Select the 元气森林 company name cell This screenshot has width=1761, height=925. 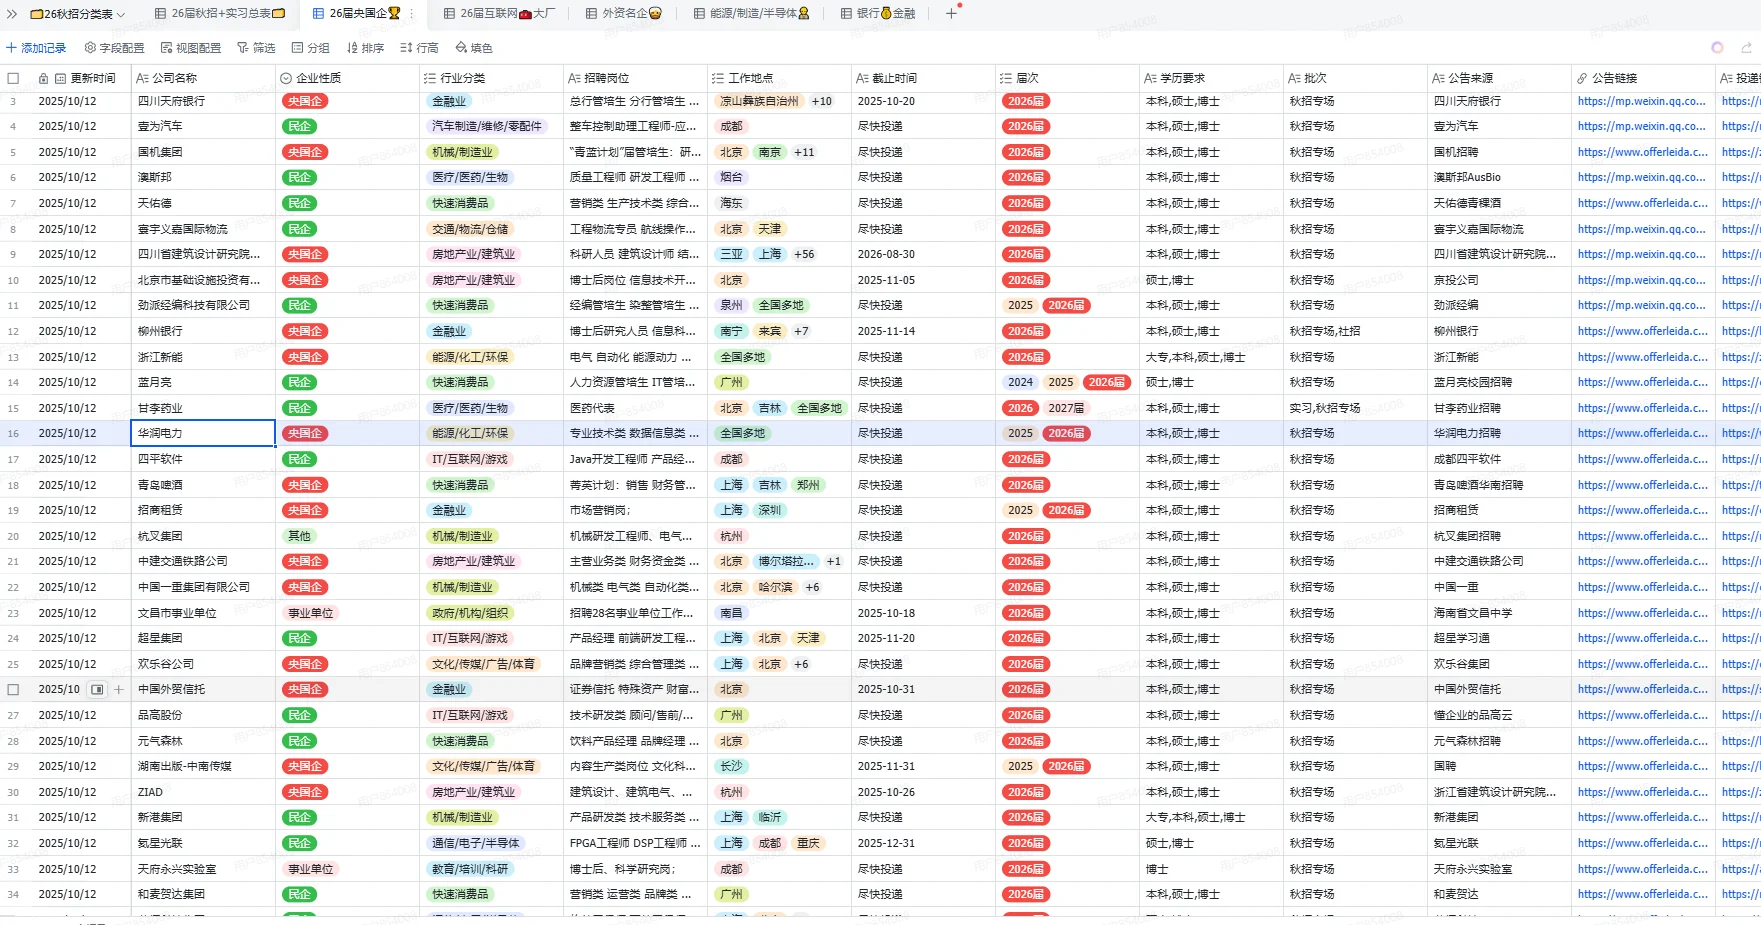[204, 741]
